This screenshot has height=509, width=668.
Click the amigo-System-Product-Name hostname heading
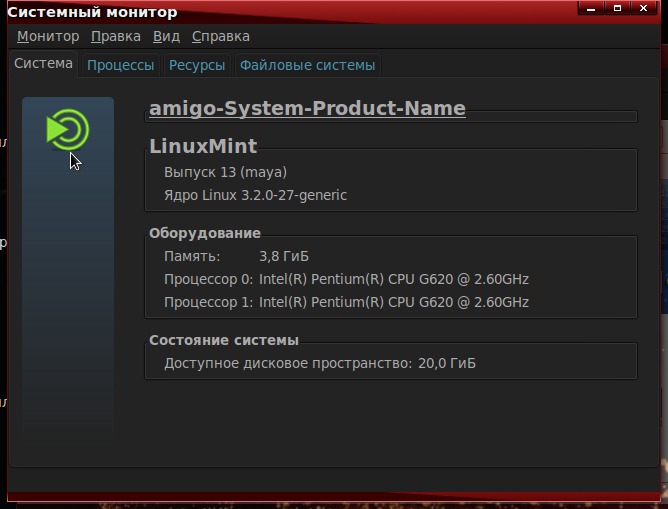307,108
